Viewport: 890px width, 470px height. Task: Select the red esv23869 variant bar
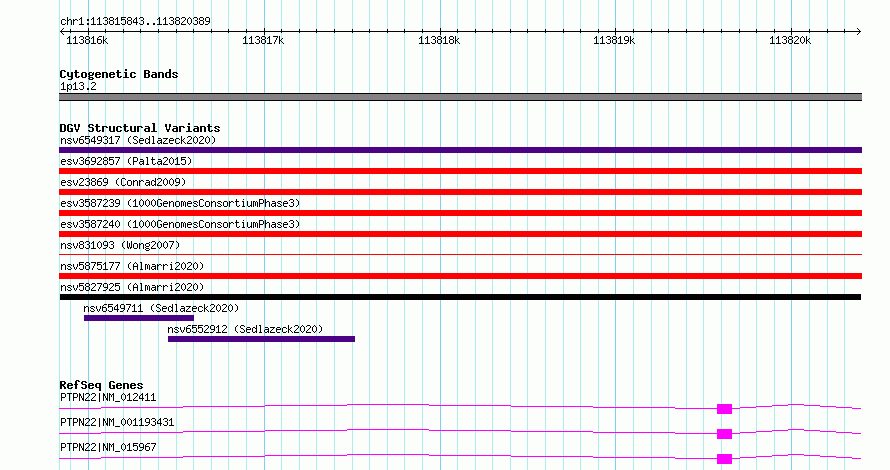pos(460,192)
